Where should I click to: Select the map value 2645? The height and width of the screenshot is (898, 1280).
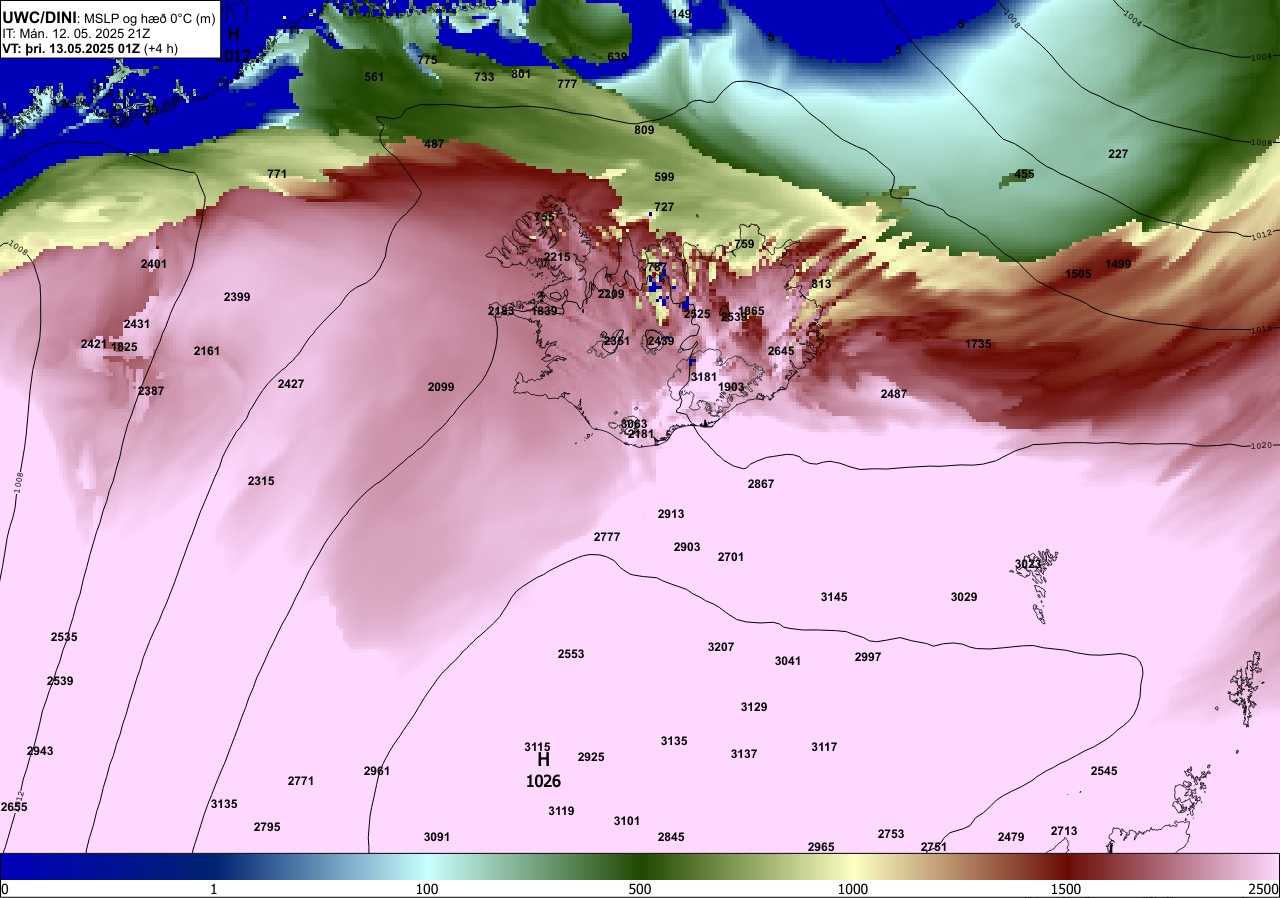click(781, 351)
